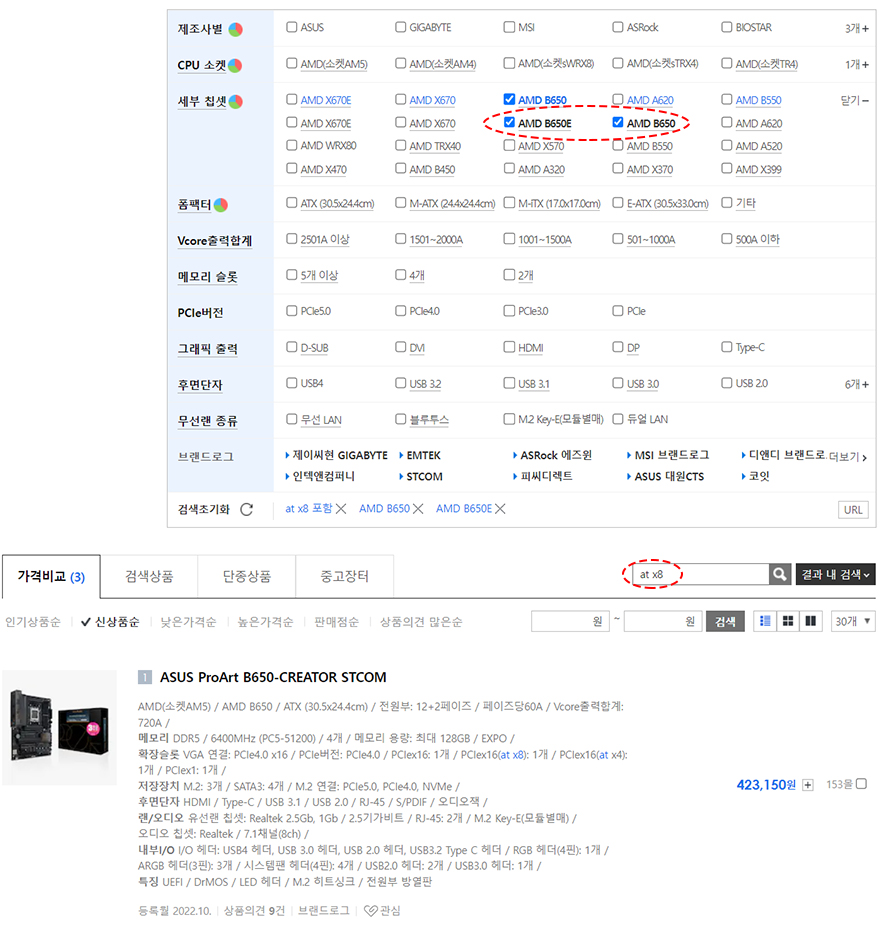Click the price range 검색 button

coord(725,622)
